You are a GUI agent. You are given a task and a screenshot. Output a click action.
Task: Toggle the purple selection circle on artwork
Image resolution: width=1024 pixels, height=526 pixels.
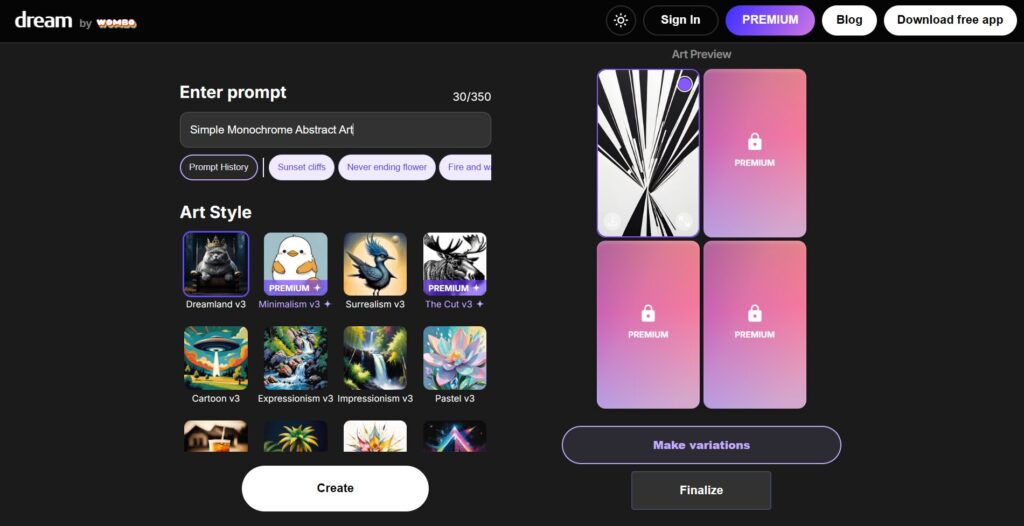pyautogui.click(x=684, y=84)
